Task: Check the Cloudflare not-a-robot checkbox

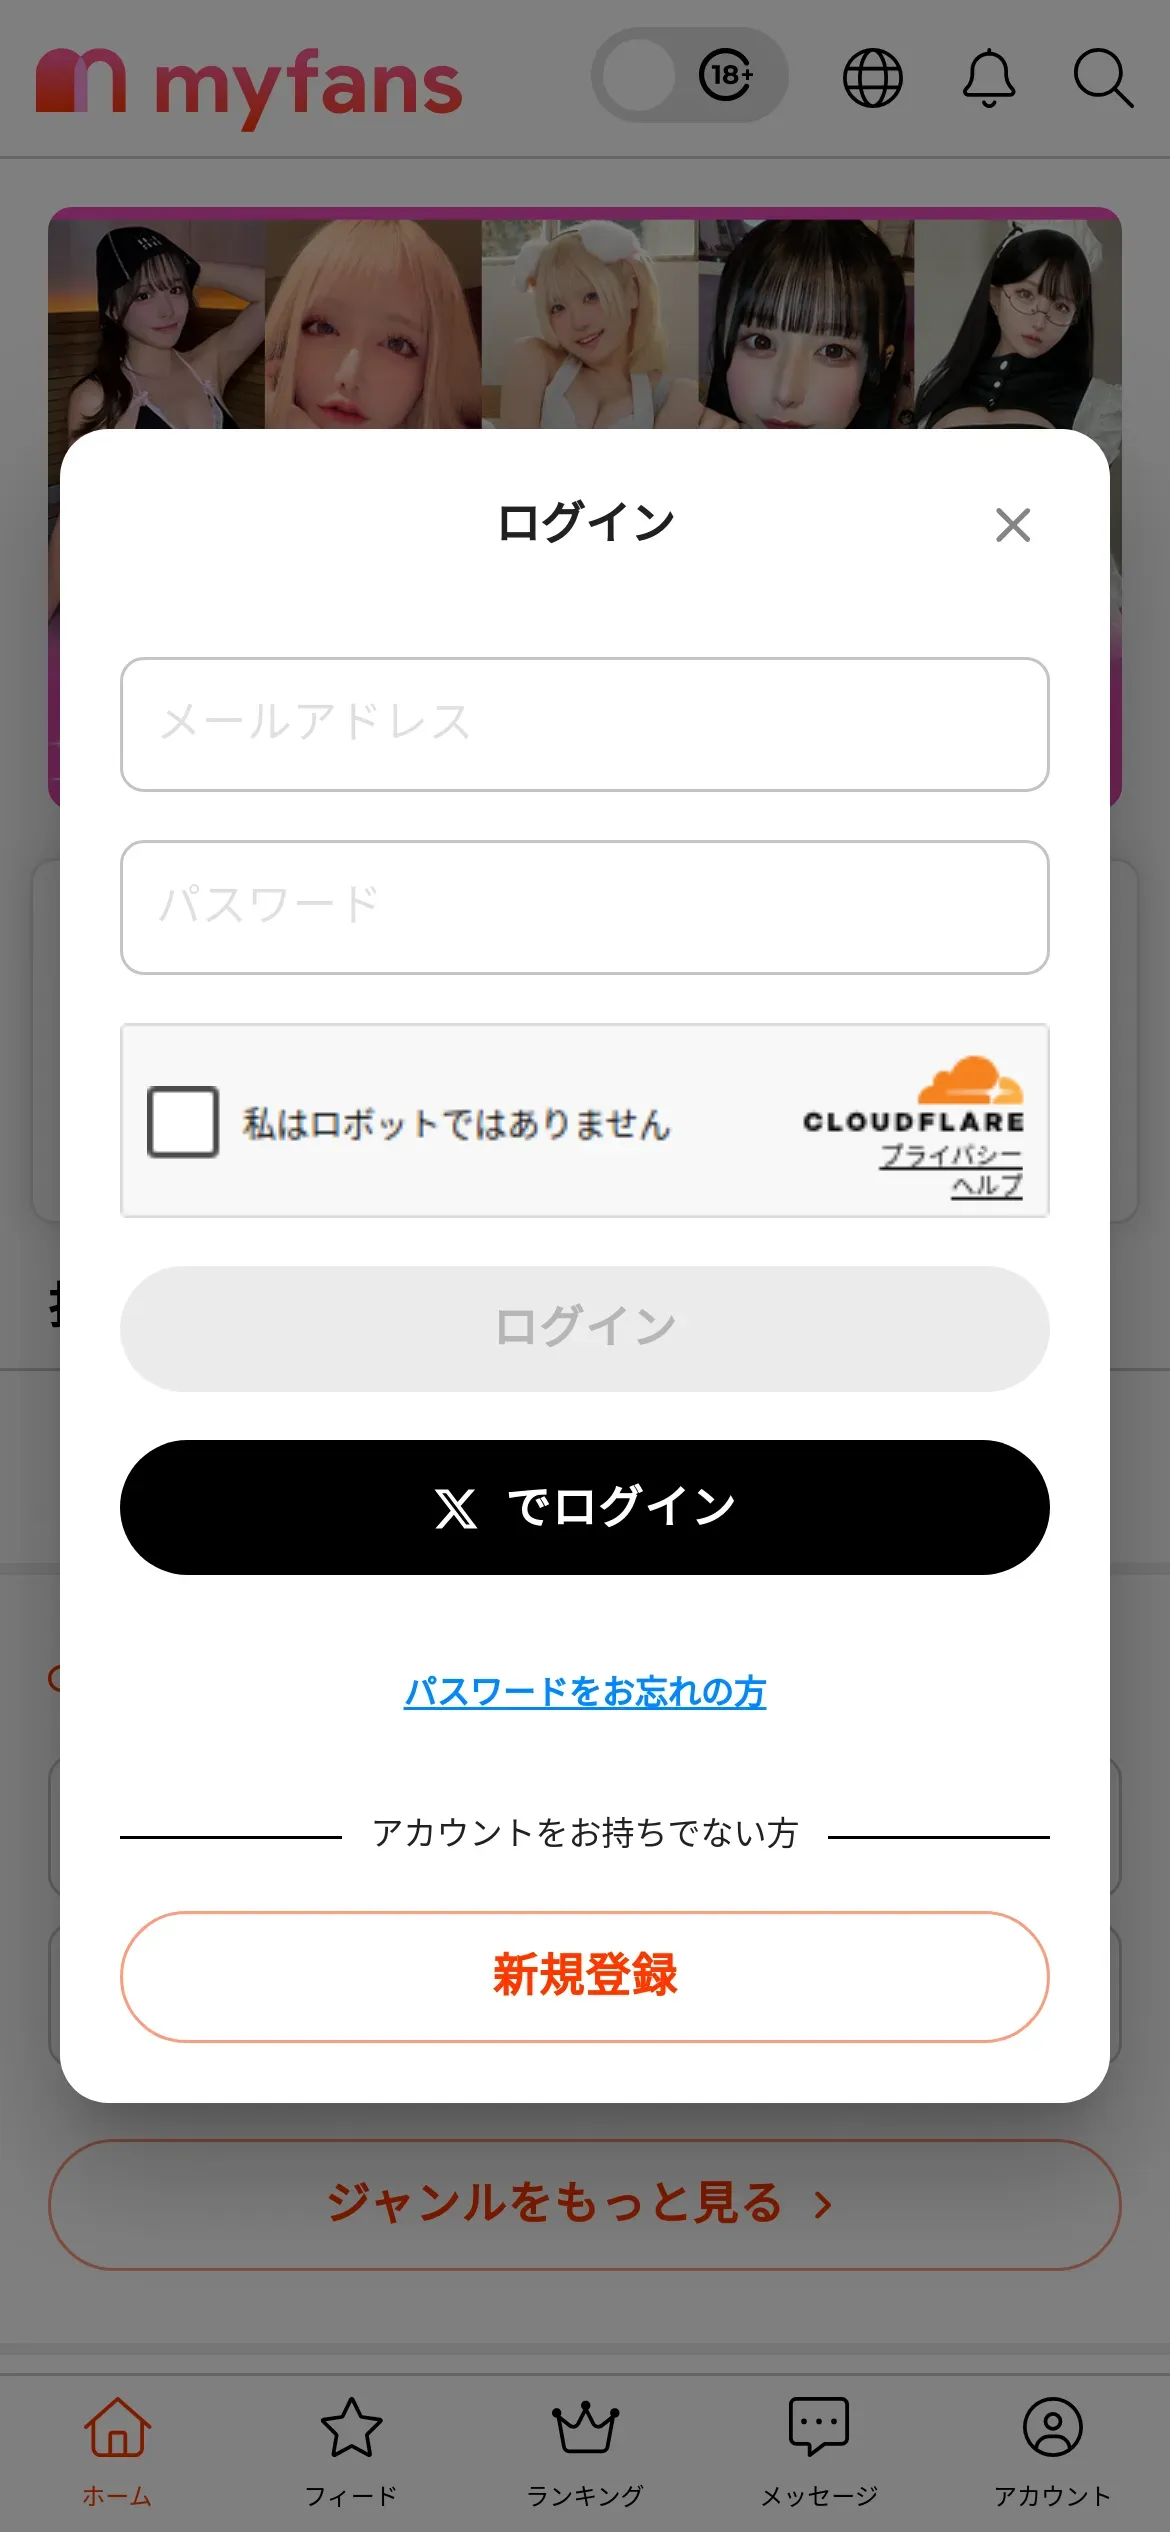Action: pos(183,1122)
